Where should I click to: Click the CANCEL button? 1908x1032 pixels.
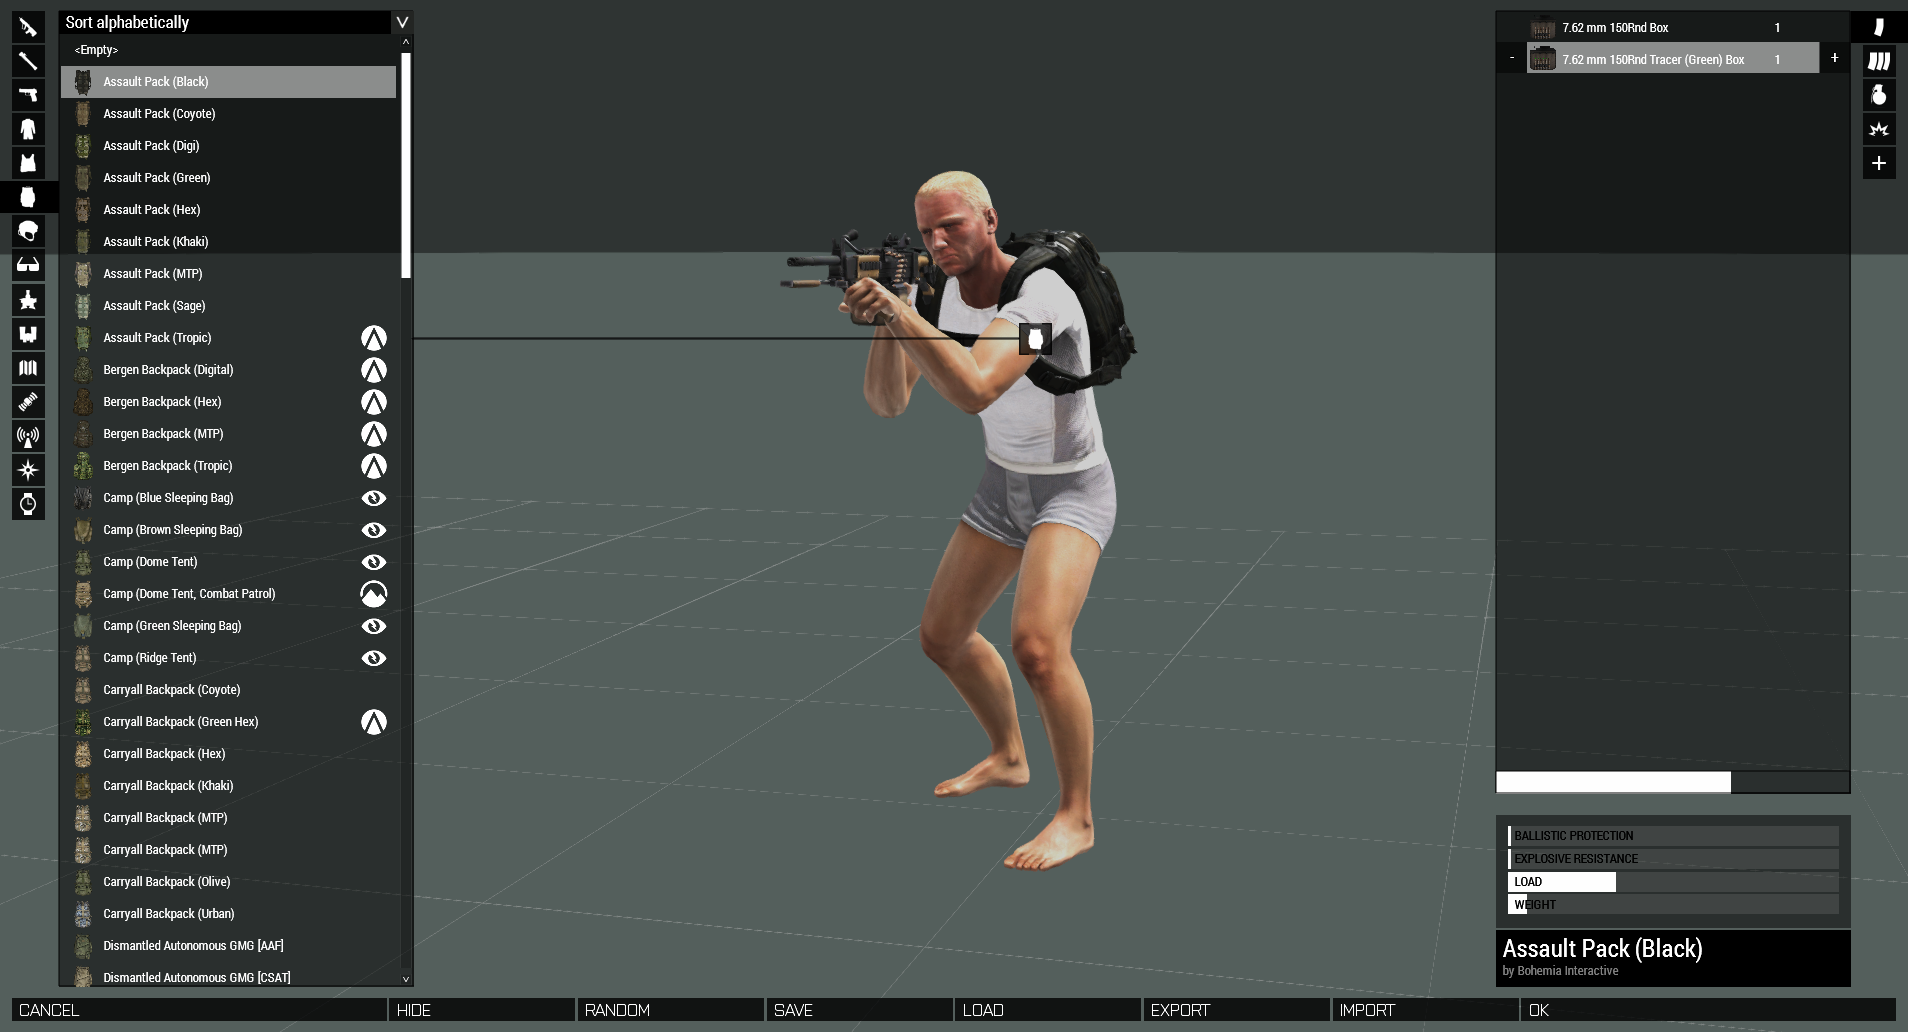pyautogui.click(x=199, y=1010)
